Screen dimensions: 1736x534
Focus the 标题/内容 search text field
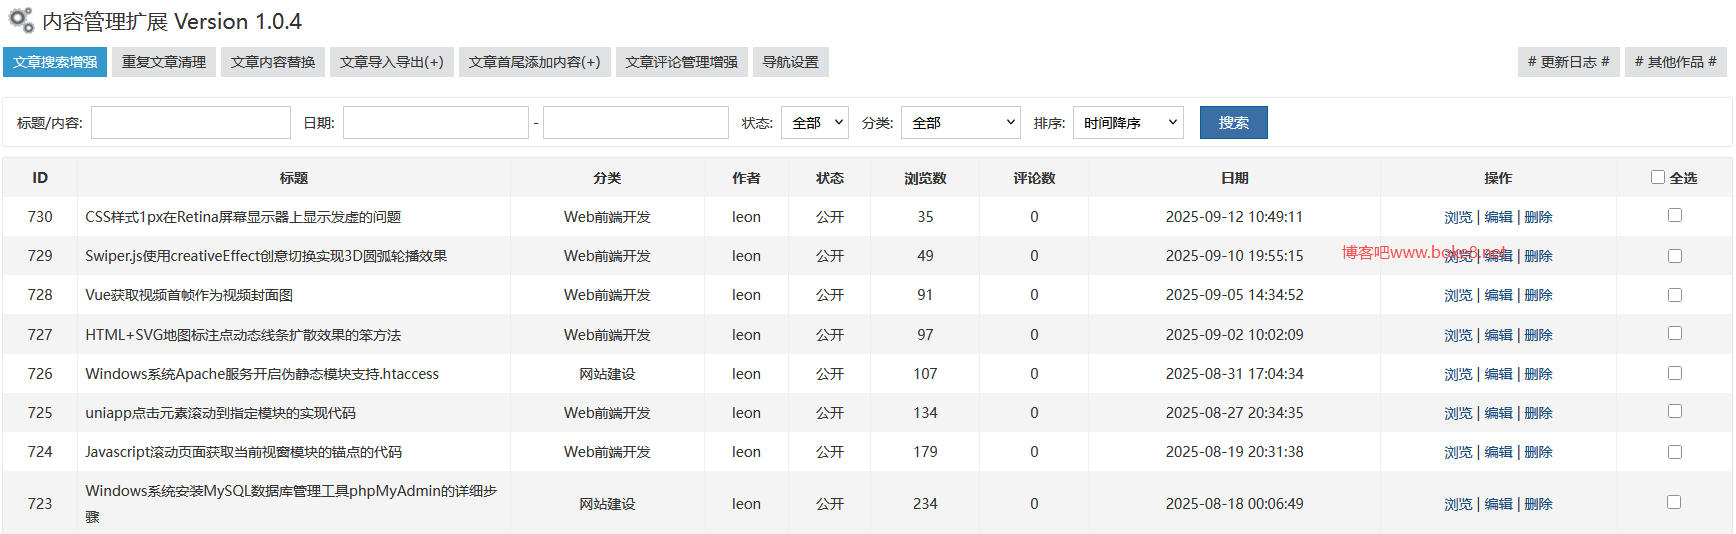pos(191,123)
